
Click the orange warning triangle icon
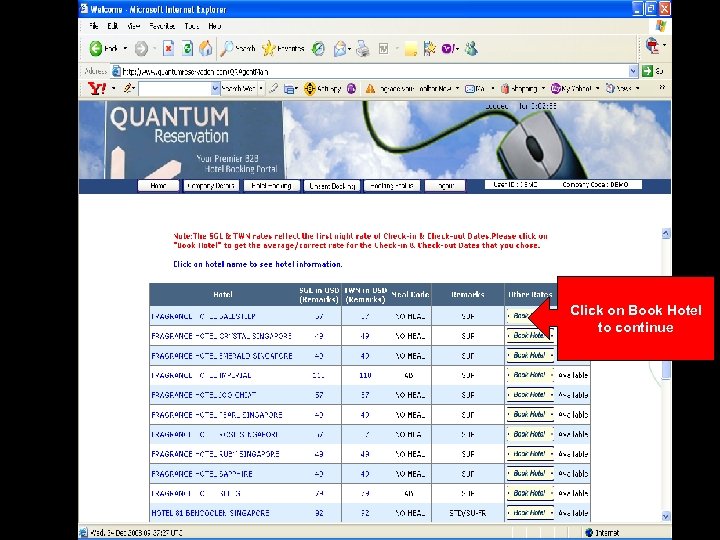[370, 89]
